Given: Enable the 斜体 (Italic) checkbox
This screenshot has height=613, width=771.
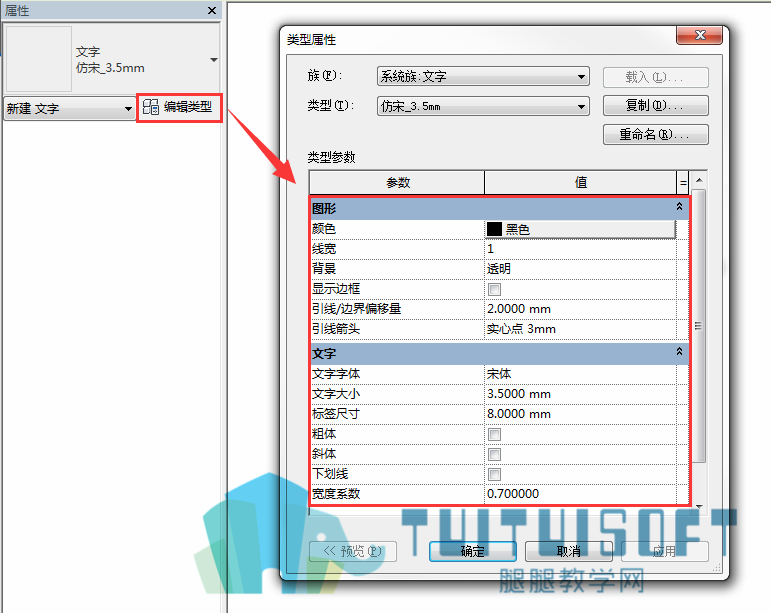Looking at the screenshot, I should click(x=494, y=454).
